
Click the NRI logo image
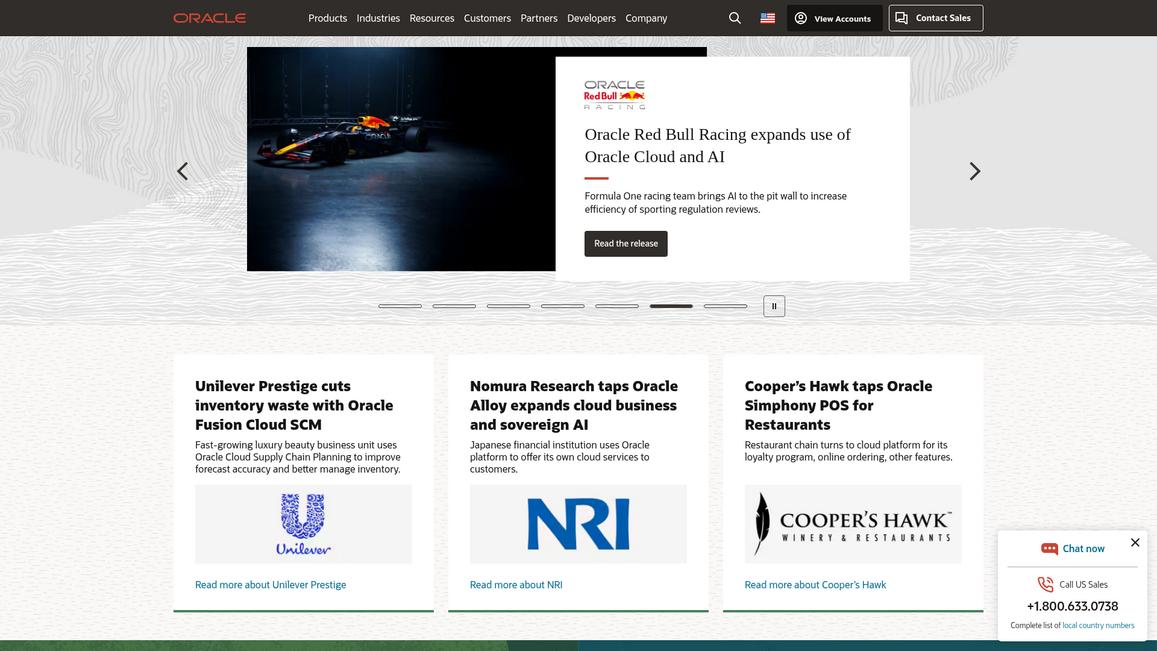pos(578,524)
